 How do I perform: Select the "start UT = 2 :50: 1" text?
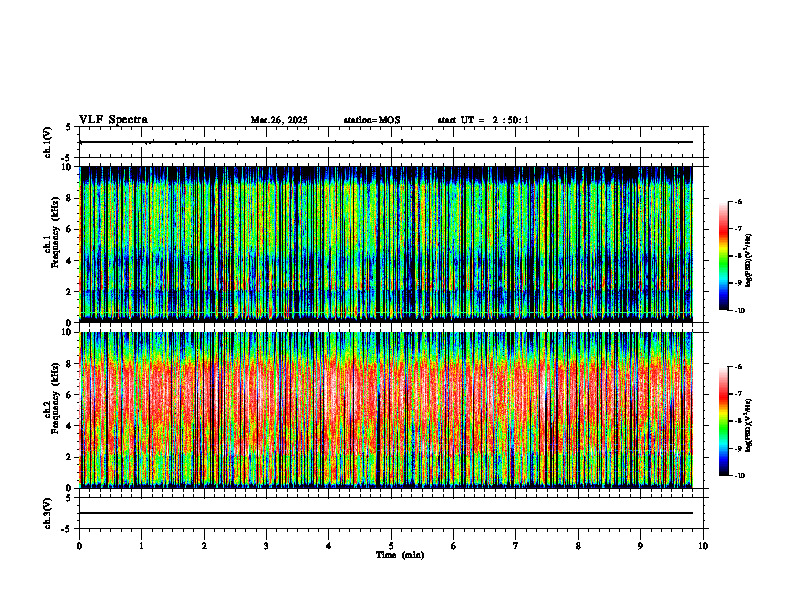483,120
